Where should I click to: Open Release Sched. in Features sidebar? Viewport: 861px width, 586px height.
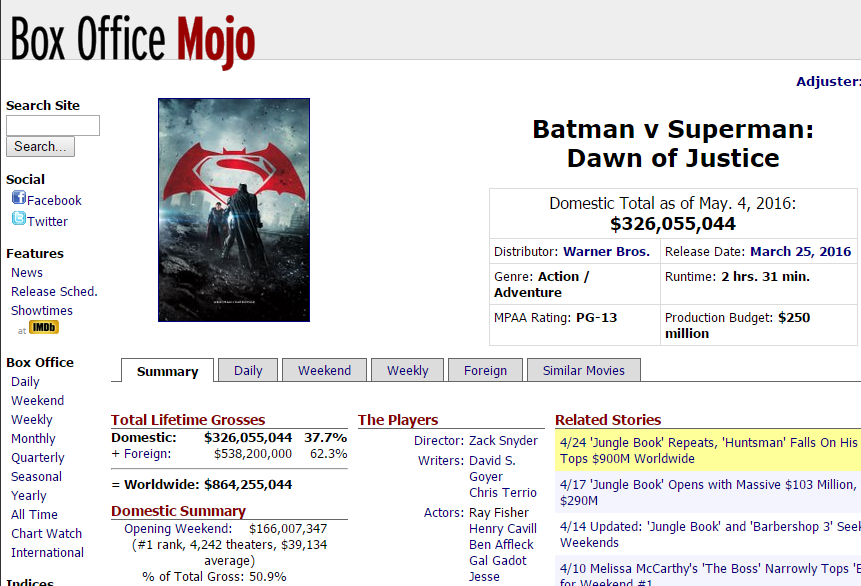[x=54, y=292]
